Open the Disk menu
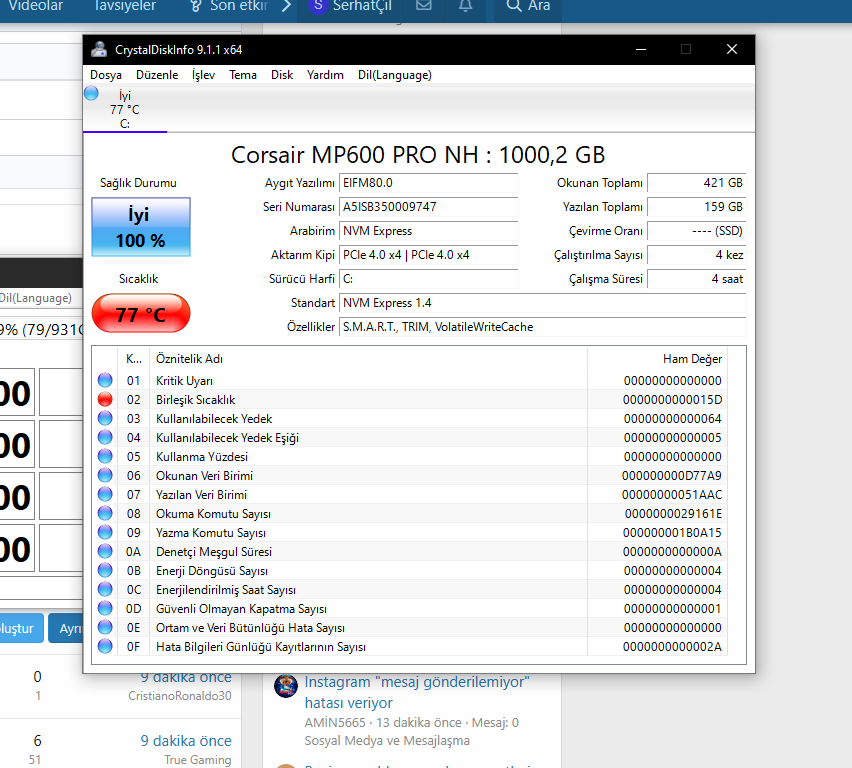Image resolution: width=852 pixels, height=768 pixels. tap(282, 75)
